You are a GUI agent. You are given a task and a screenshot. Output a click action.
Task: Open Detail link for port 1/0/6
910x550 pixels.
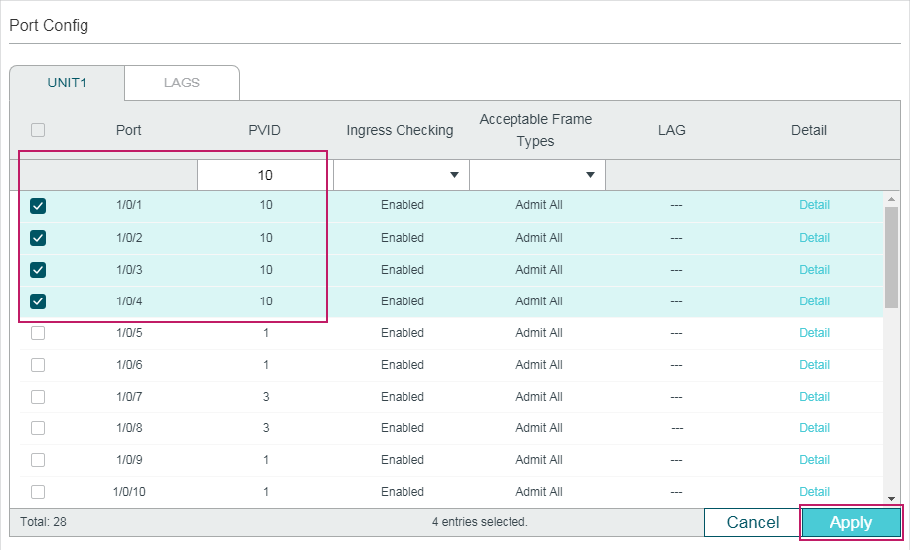(814, 365)
